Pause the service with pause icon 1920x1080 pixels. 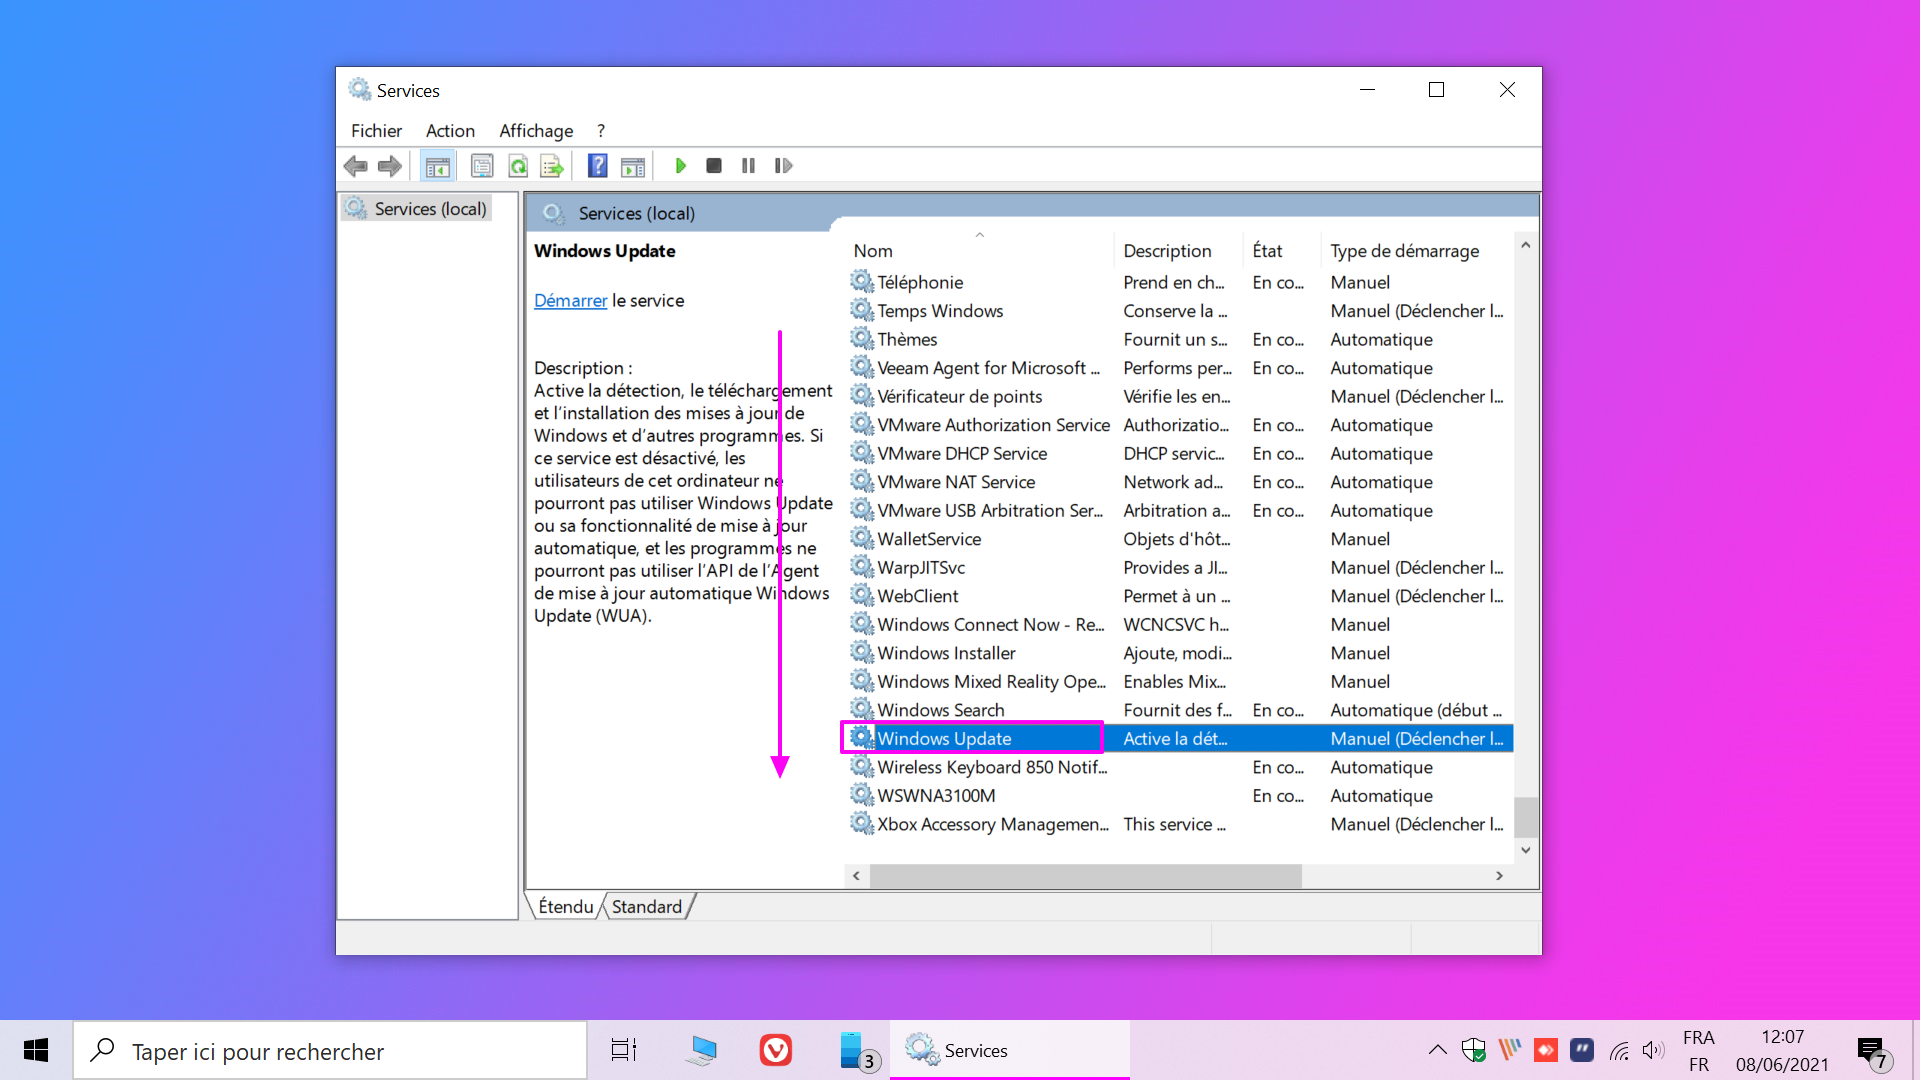point(748,166)
